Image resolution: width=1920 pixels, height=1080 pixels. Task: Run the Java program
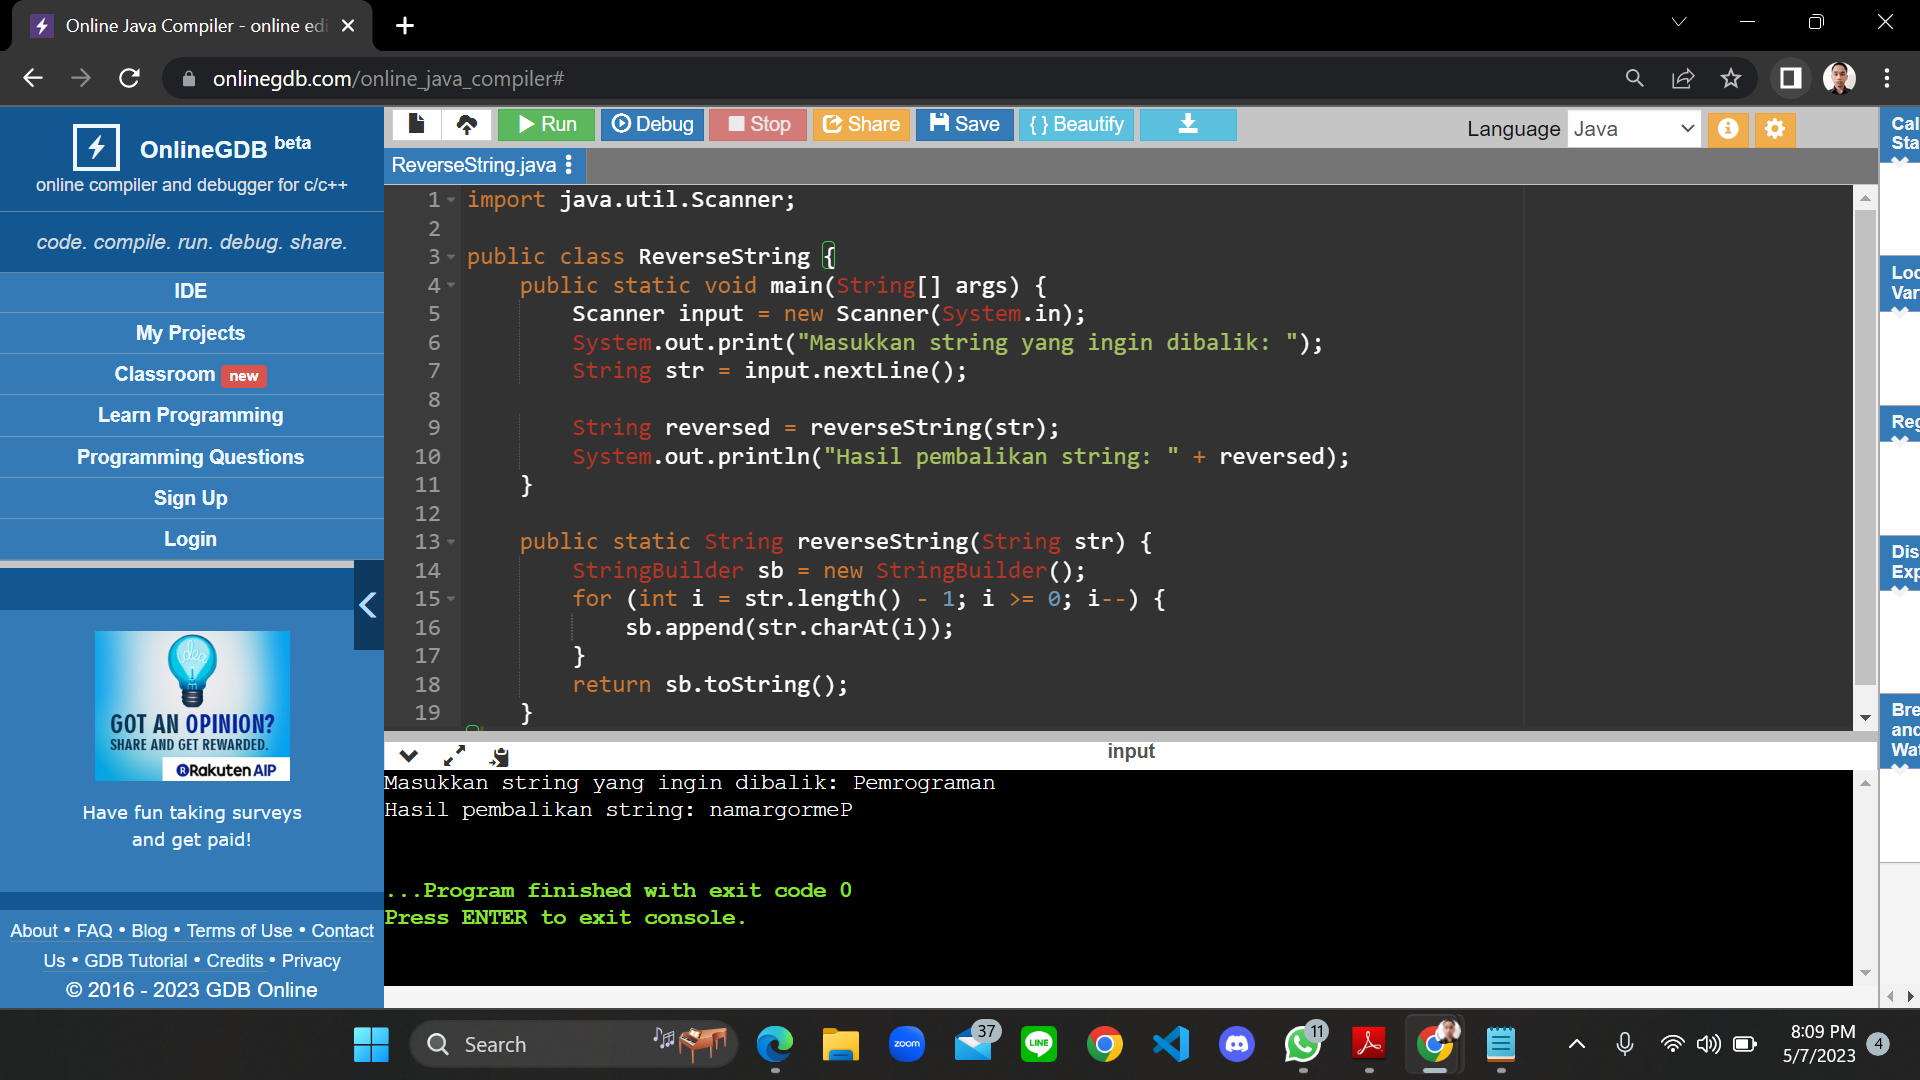(x=545, y=124)
